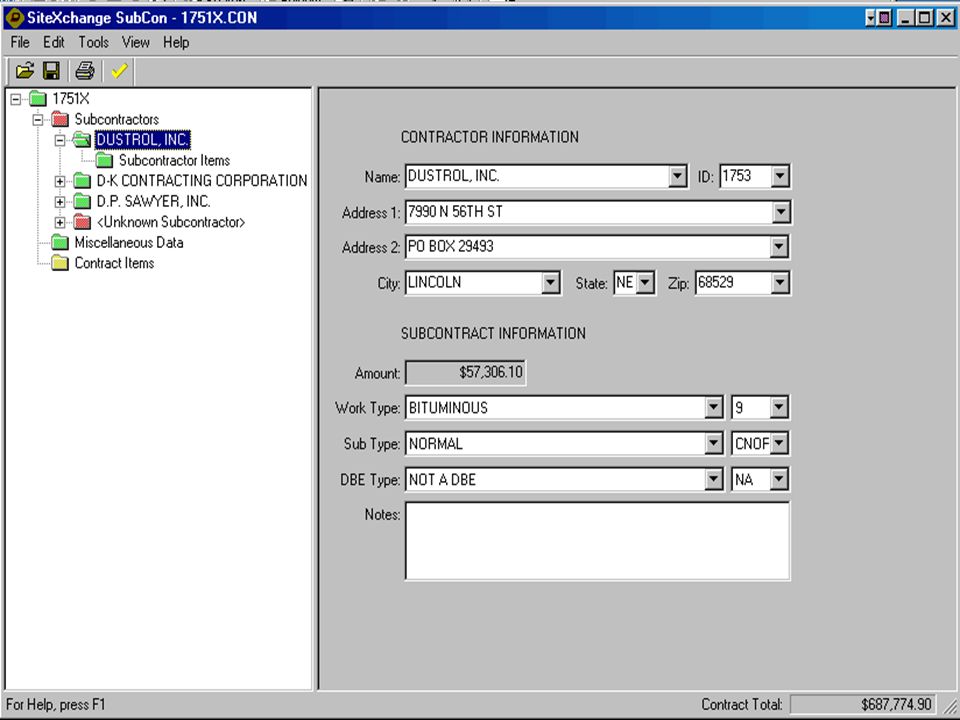Click the Amount field showing $57,306.10
Screen dimensions: 960x720
tap(465, 372)
